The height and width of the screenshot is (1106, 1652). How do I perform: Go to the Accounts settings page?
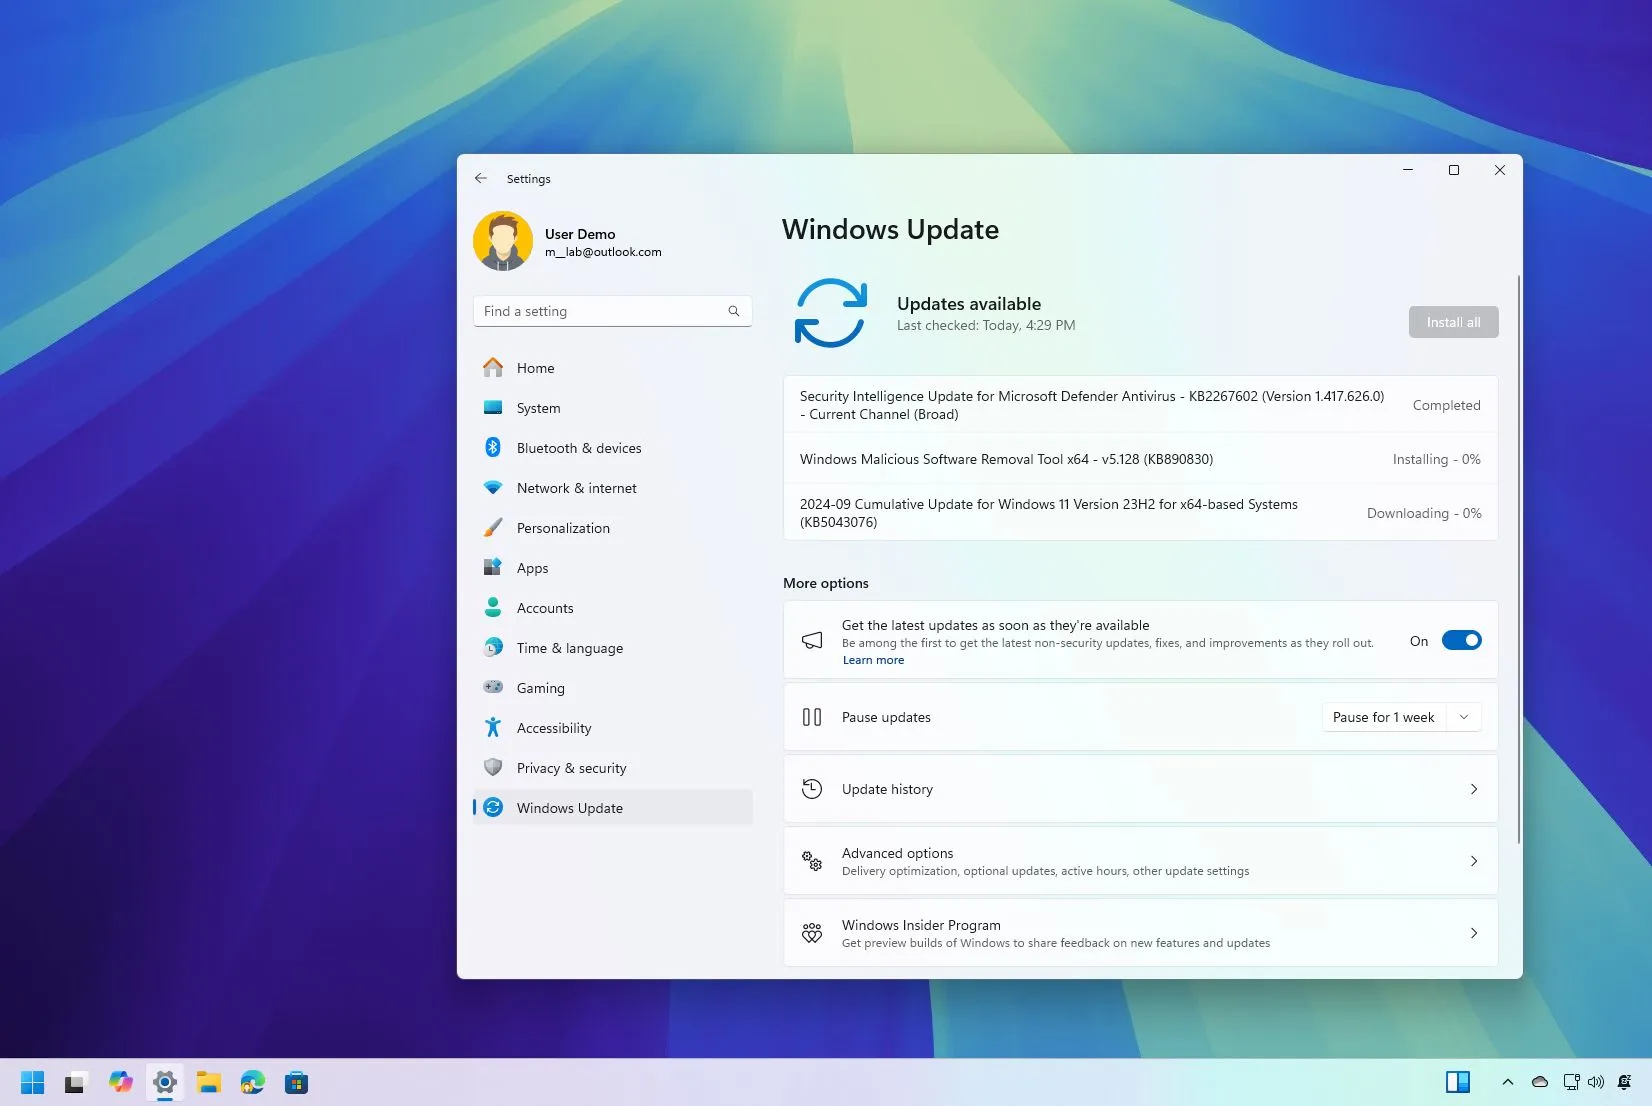pos(545,608)
